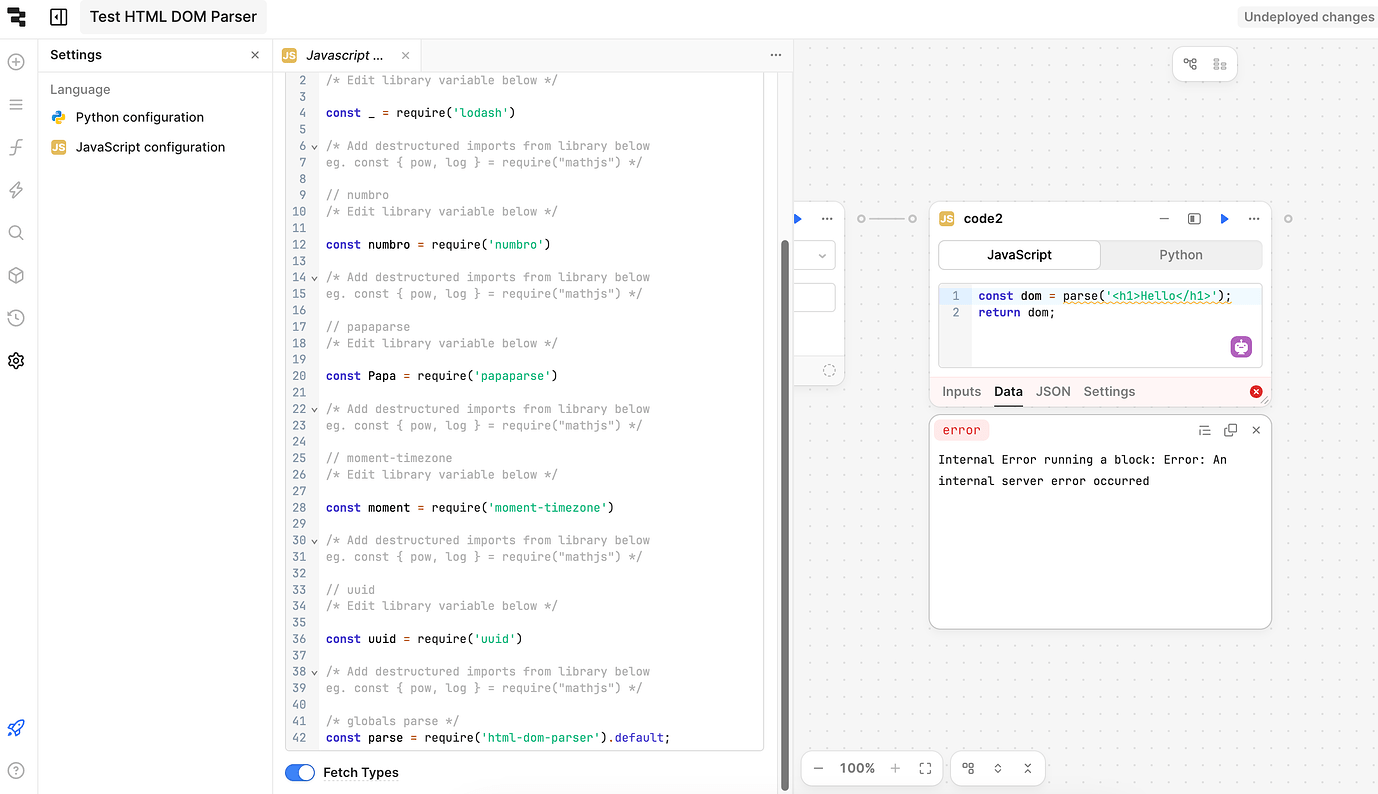Click the zoom out minus button

[819, 768]
